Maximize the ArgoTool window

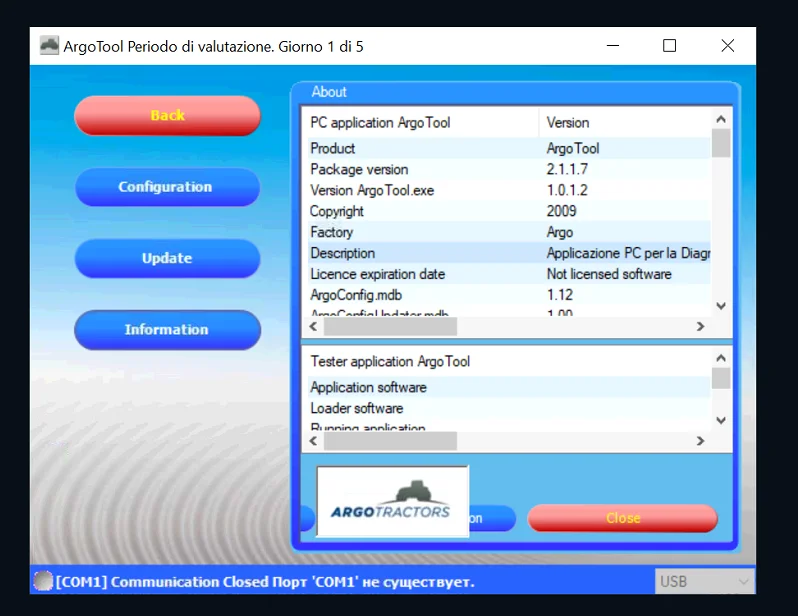pos(669,46)
